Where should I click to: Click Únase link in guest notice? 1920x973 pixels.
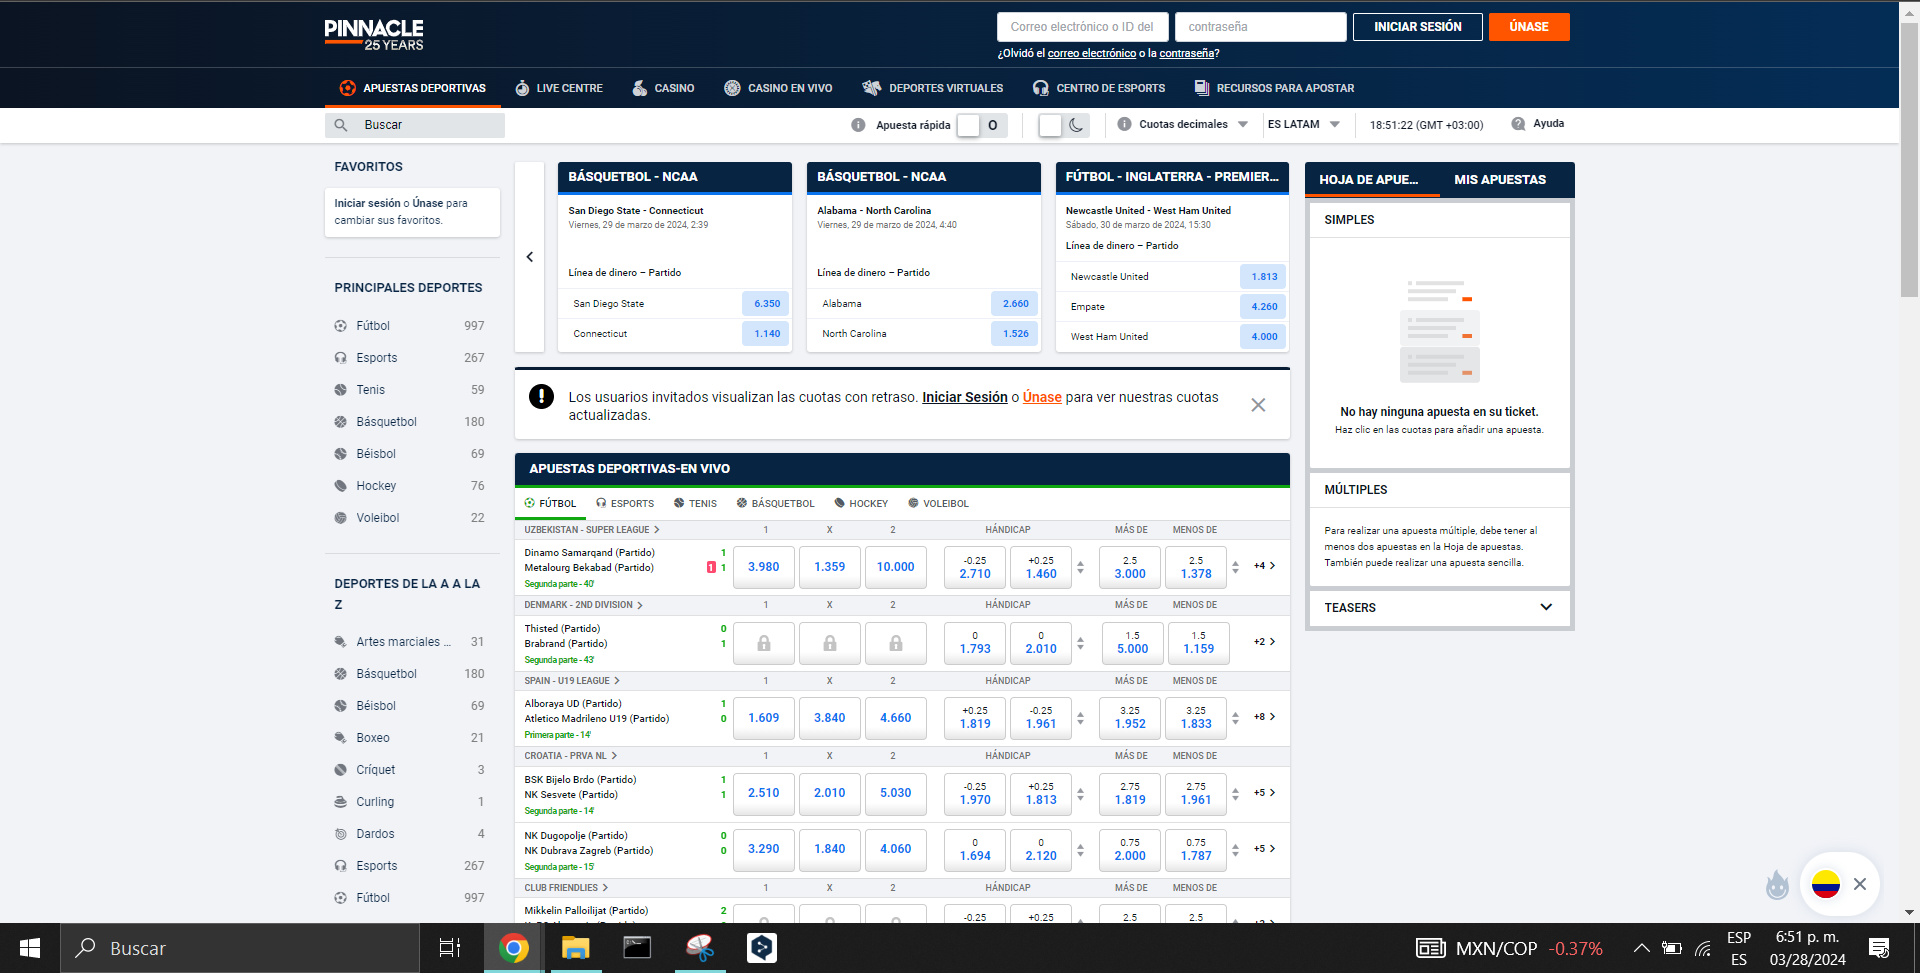tap(1042, 397)
